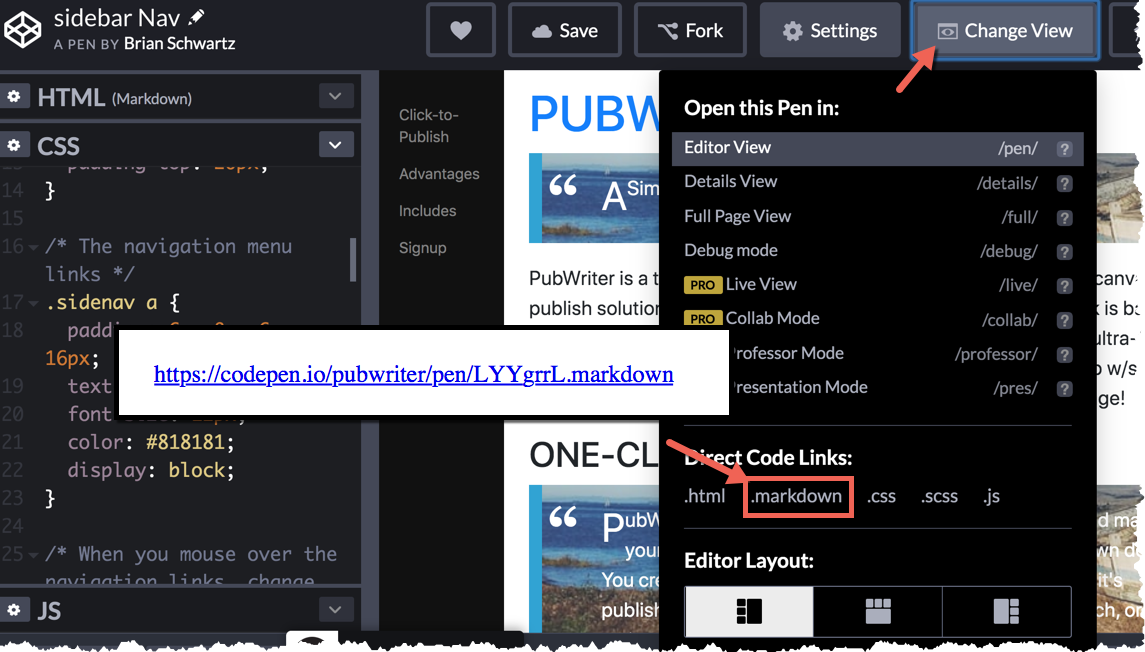
Task: Expand the JS panel dropdown chevron
Action: click(x=336, y=610)
